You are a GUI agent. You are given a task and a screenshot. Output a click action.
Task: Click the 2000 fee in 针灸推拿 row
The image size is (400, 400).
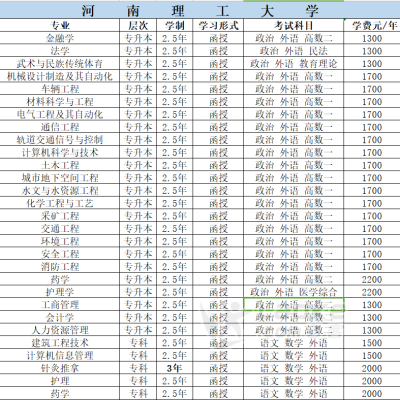pyautogui.click(x=372, y=368)
